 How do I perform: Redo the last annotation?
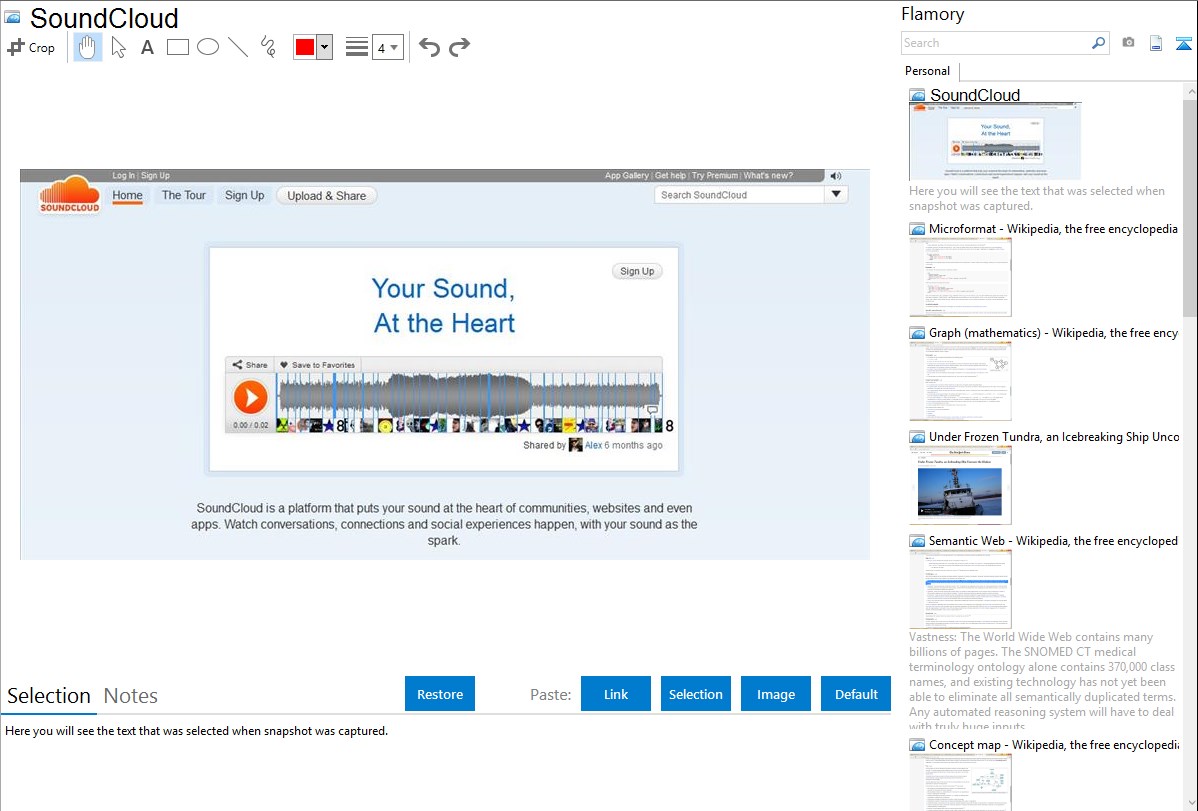459,47
